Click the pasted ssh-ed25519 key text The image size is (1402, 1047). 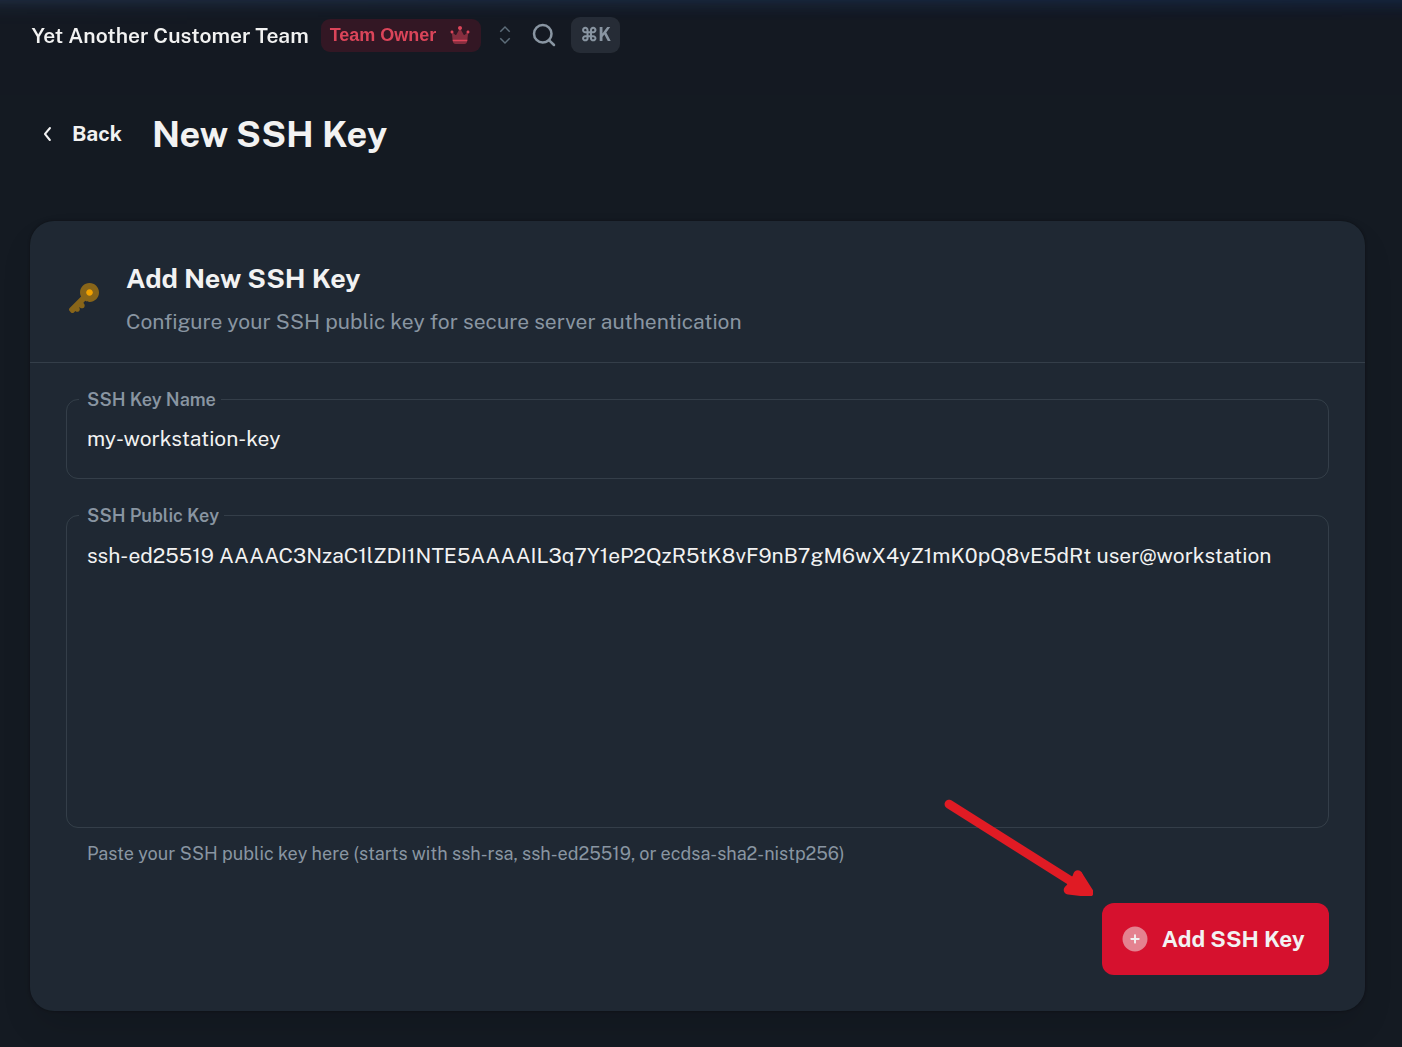[x=679, y=556]
